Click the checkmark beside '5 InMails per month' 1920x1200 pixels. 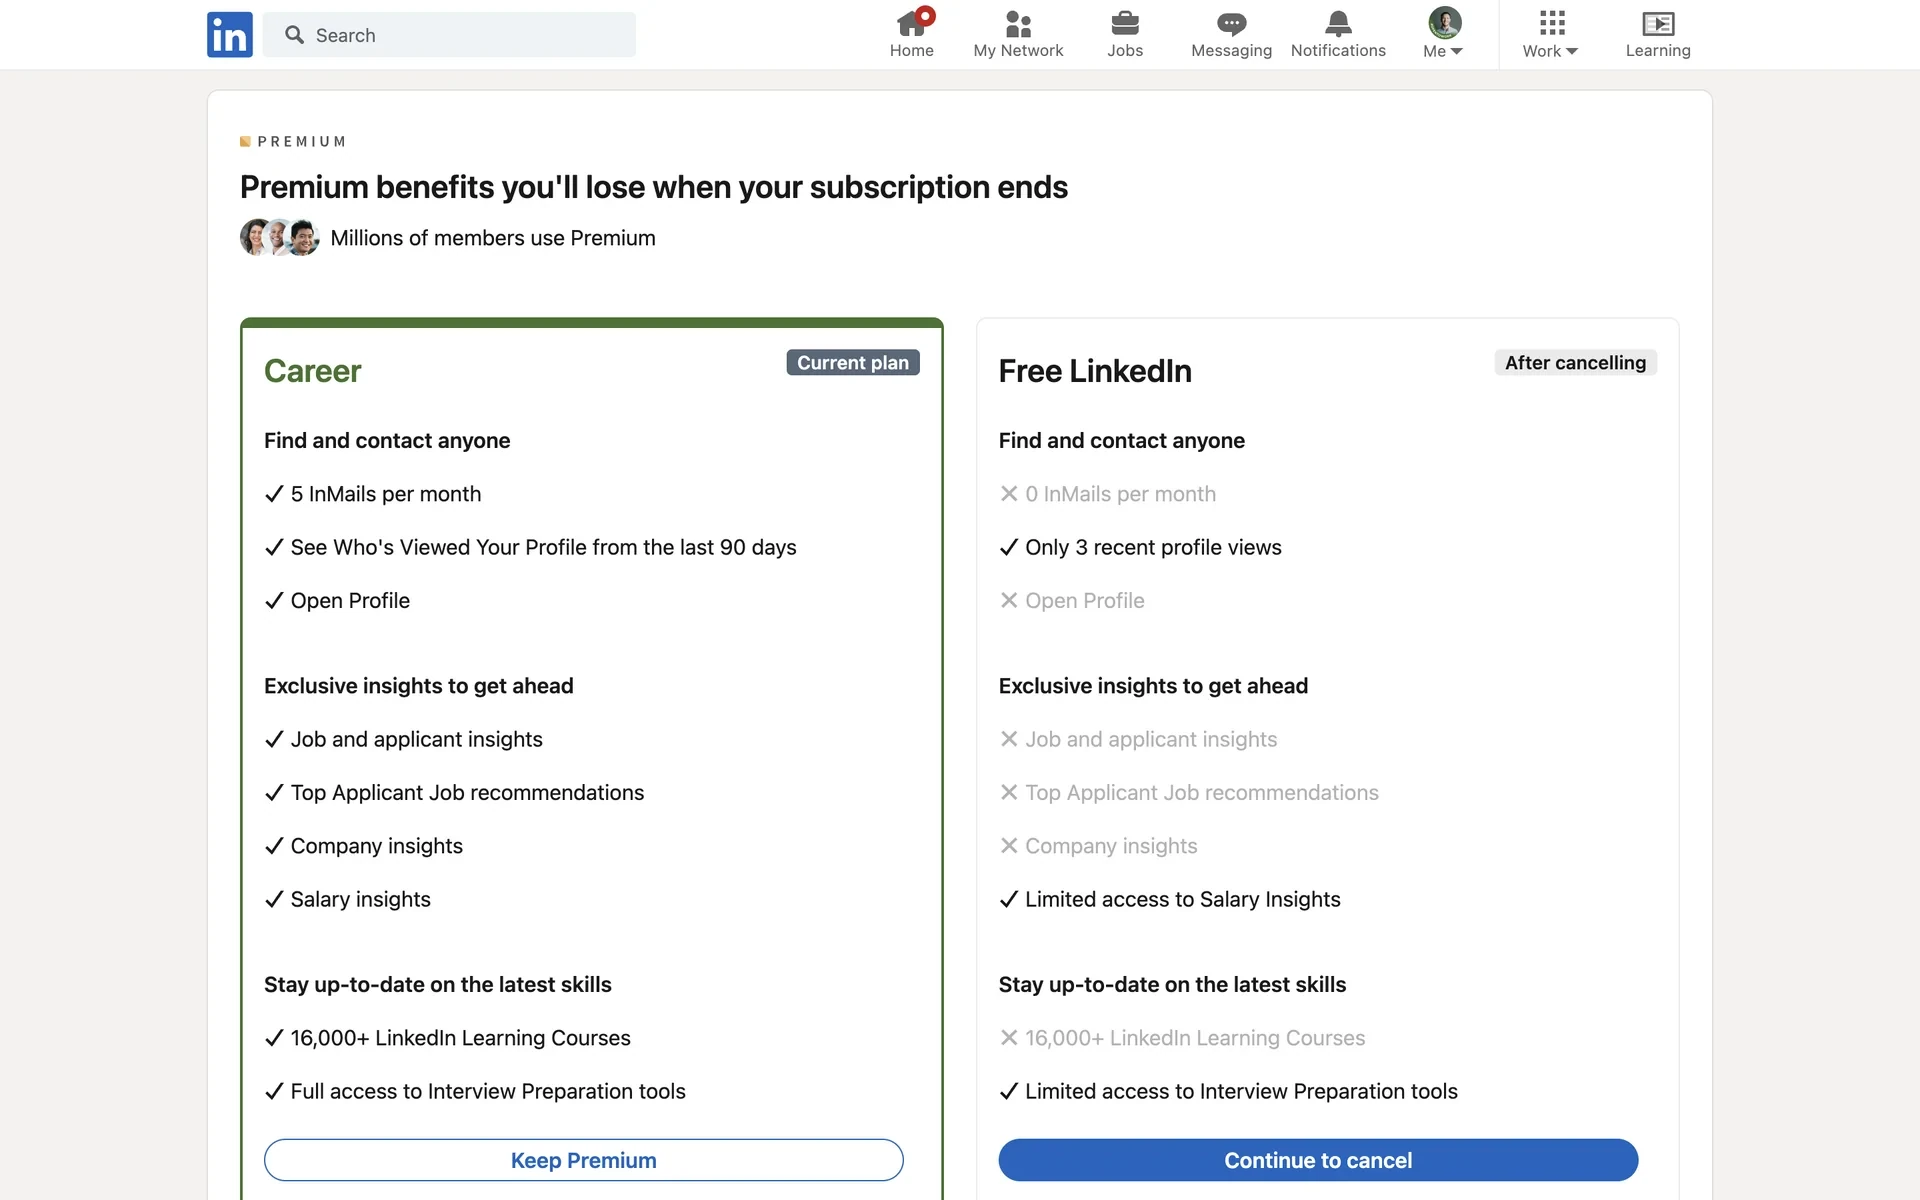coord(274,494)
